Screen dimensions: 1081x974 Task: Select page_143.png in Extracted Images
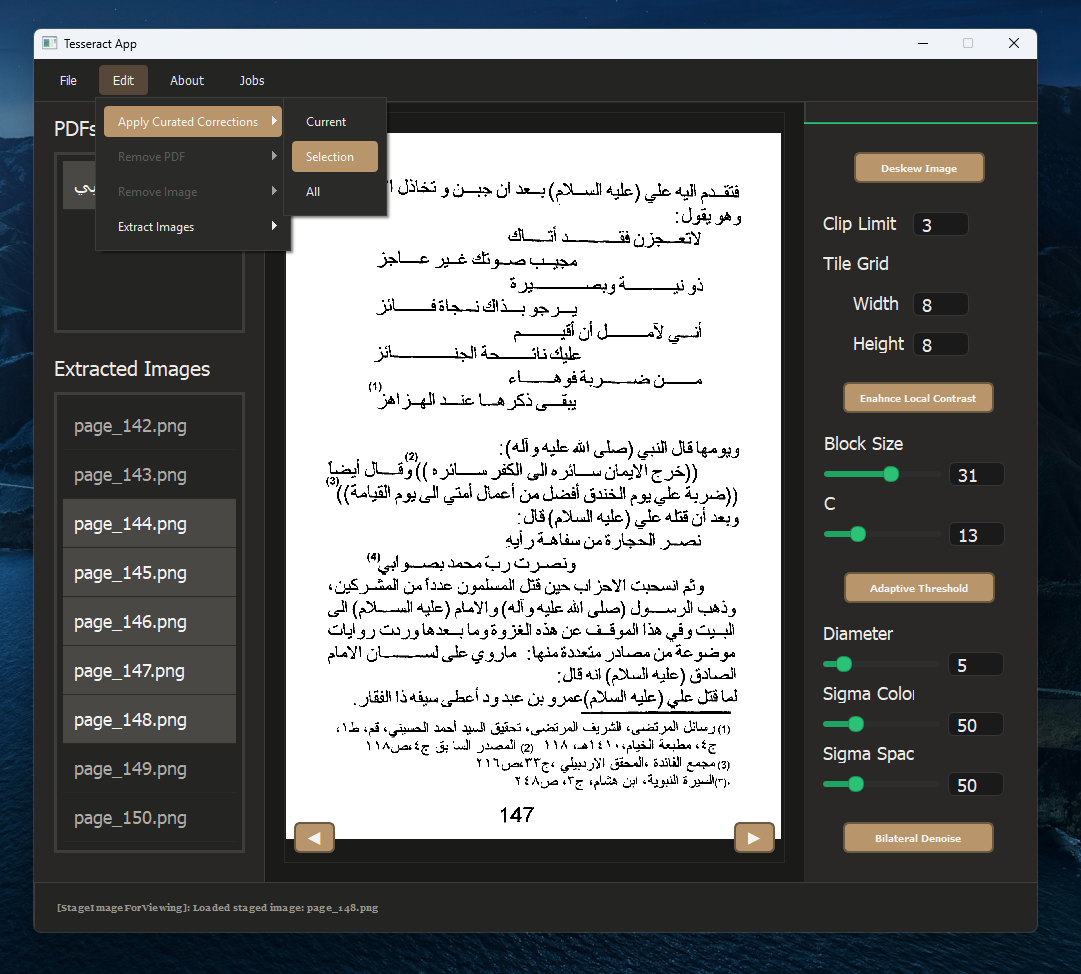(149, 475)
